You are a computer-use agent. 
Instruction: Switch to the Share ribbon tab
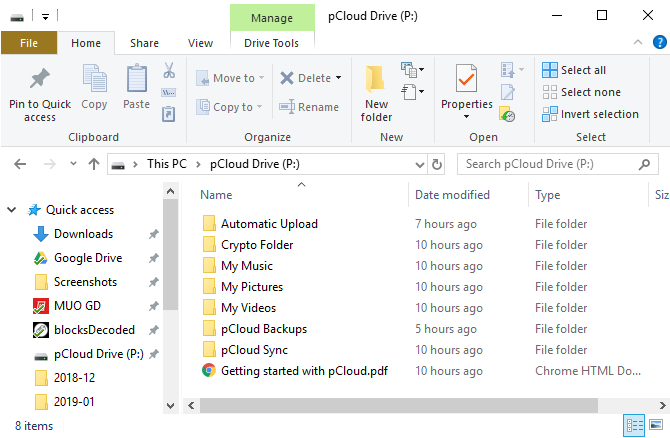click(144, 43)
